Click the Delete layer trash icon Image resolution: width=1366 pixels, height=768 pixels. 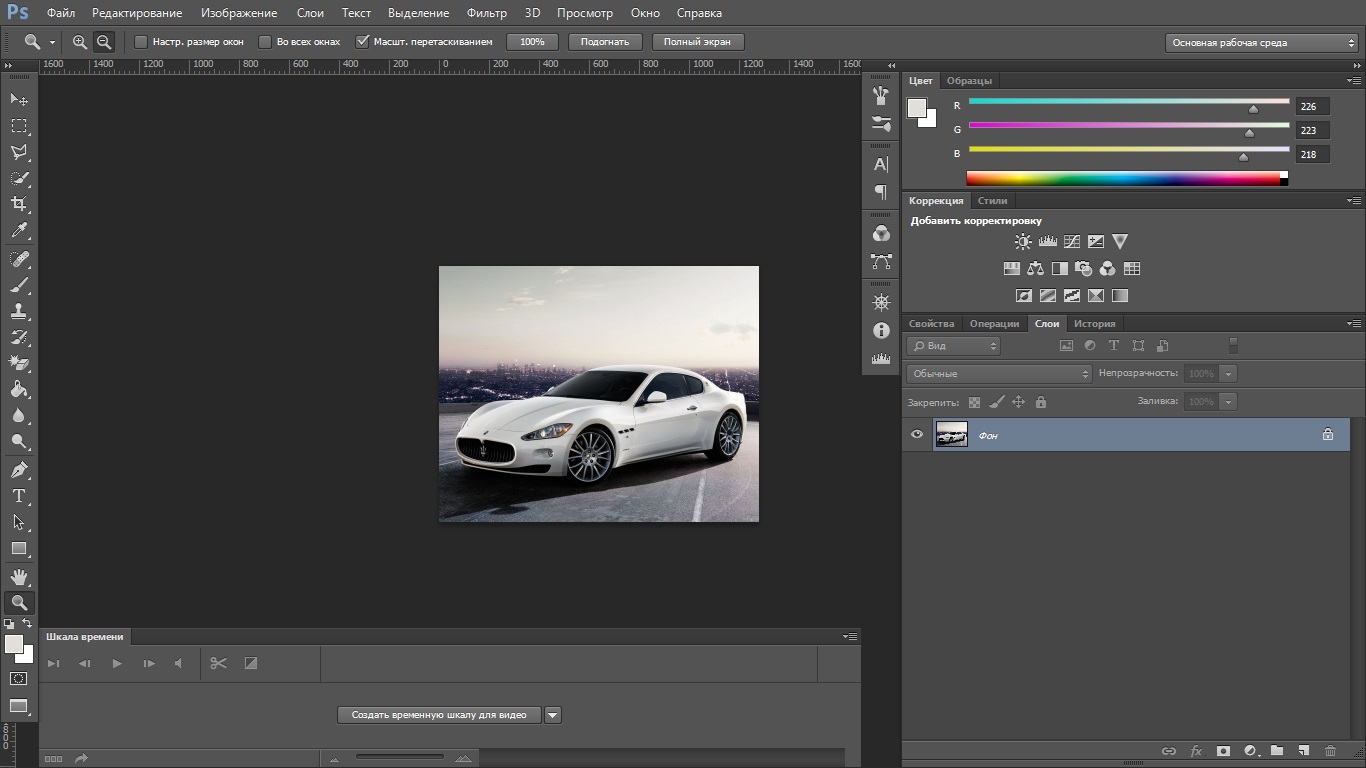1330,751
